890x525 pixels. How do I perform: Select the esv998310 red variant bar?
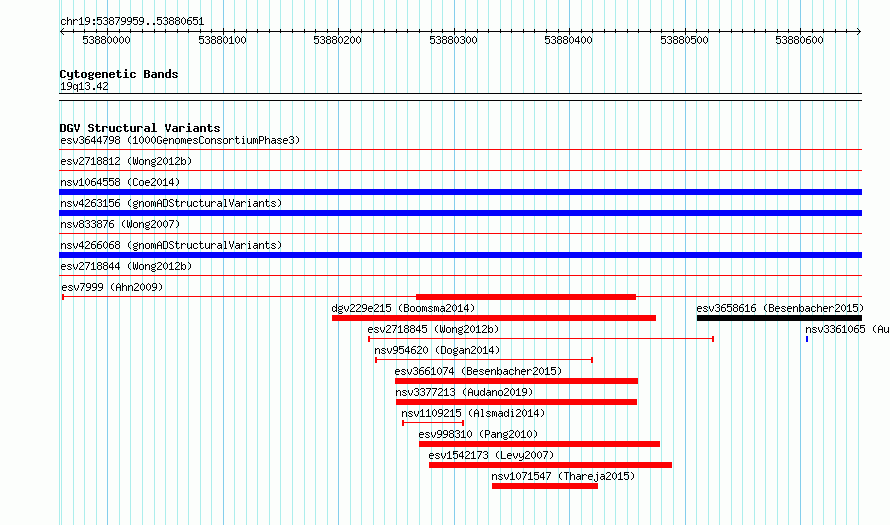click(x=539, y=444)
